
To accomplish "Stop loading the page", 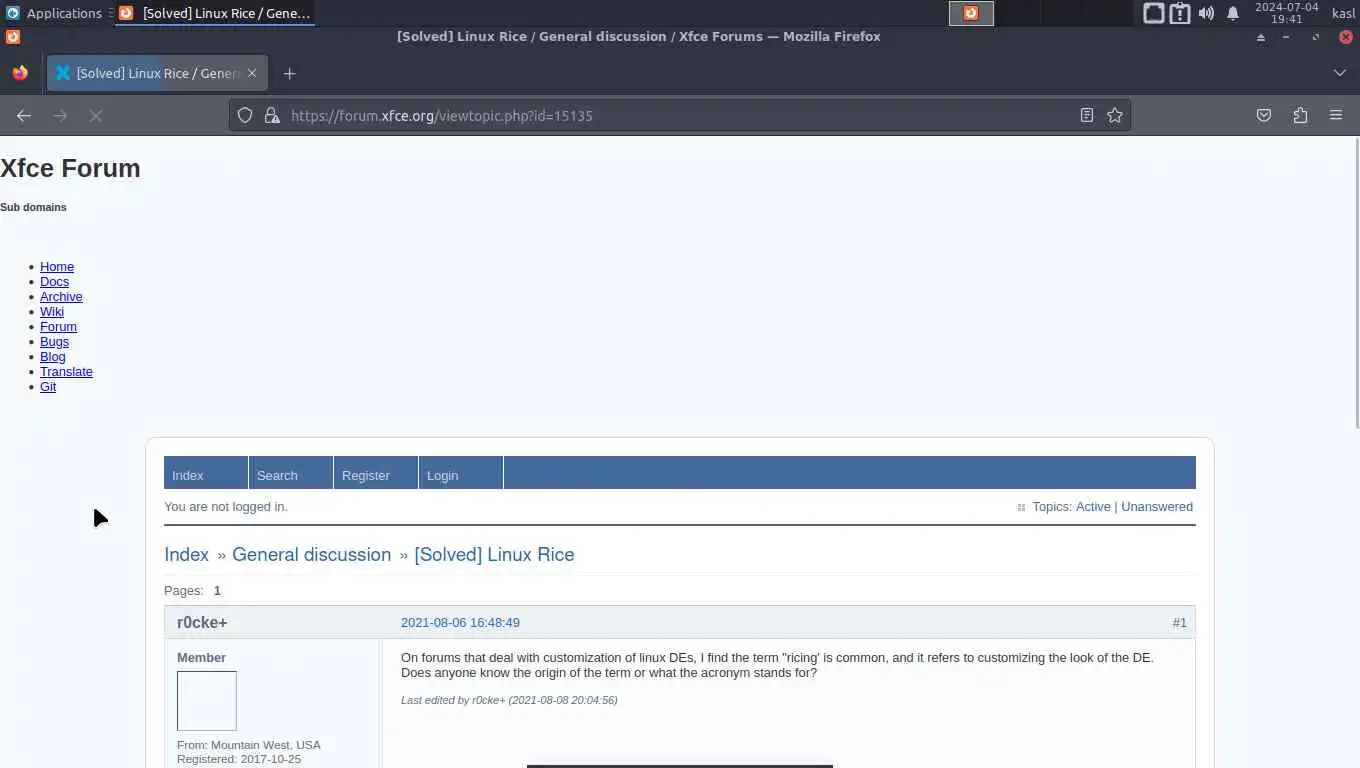I will [96, 116].
